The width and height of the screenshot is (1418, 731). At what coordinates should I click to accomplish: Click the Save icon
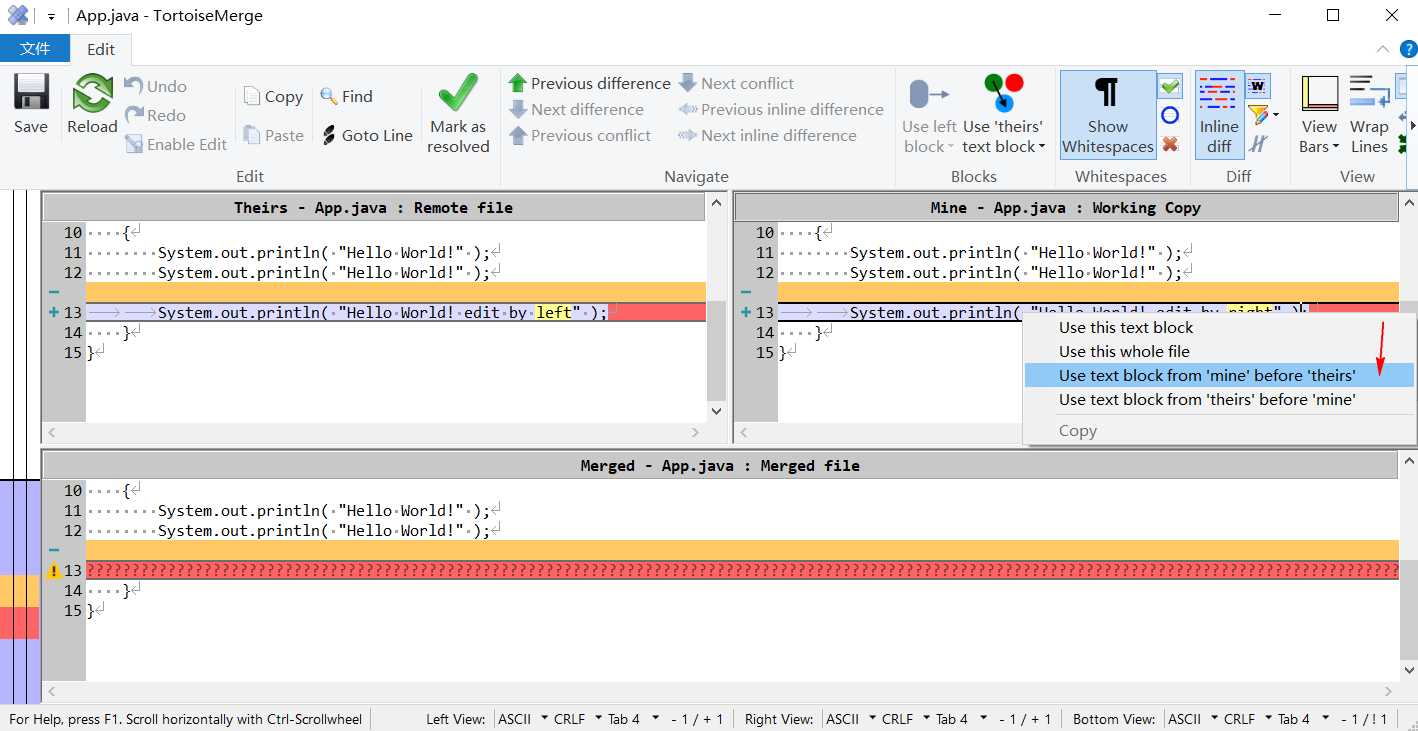[x=31, y=93]
